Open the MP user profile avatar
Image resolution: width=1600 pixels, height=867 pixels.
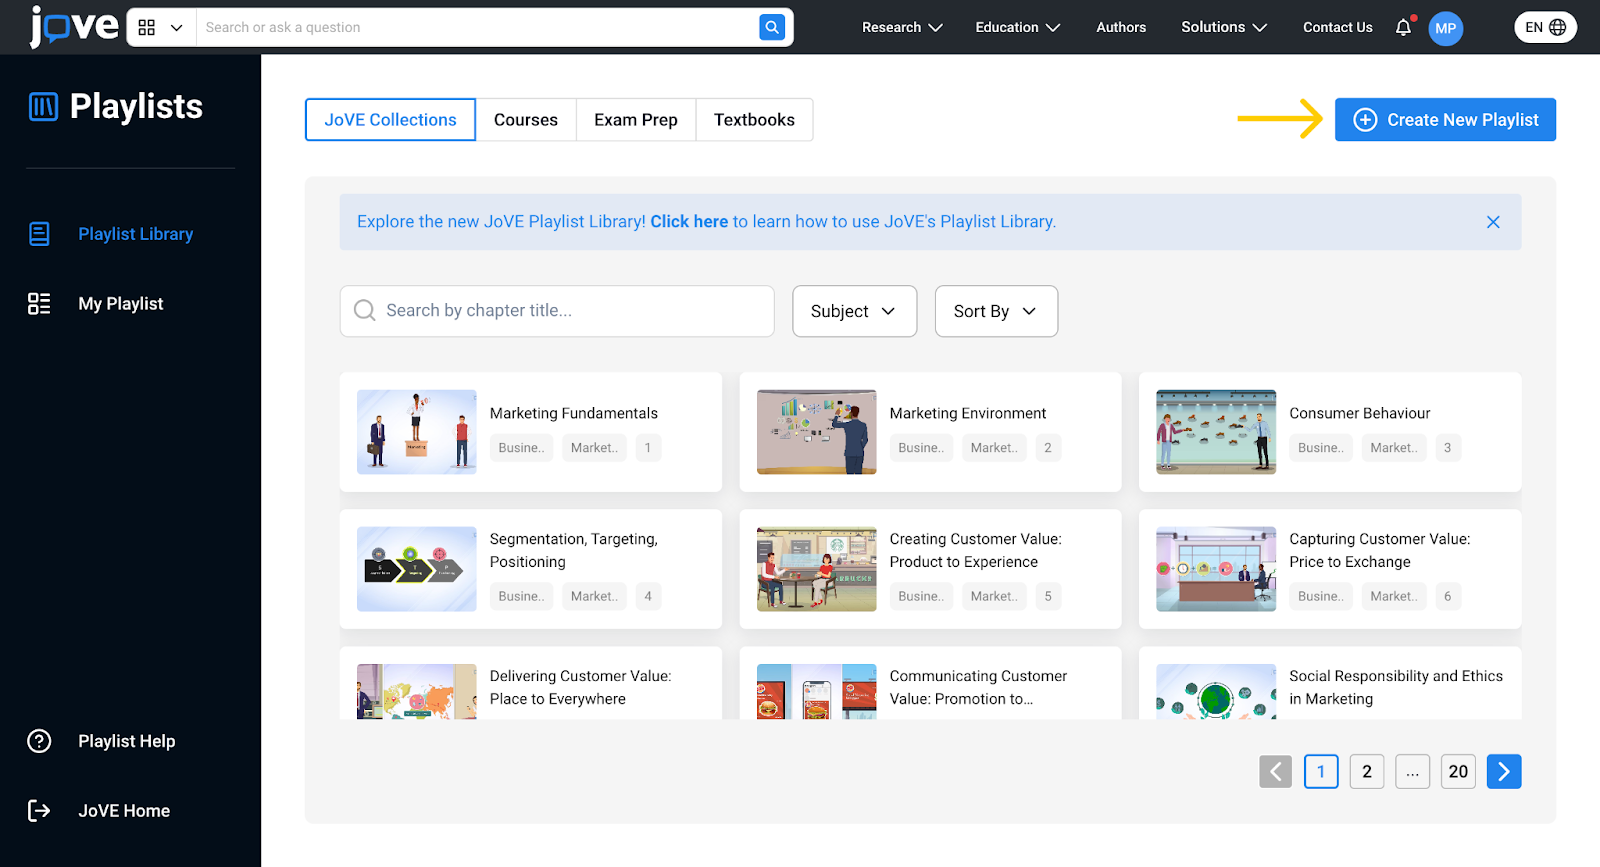tap(1446, 28)
